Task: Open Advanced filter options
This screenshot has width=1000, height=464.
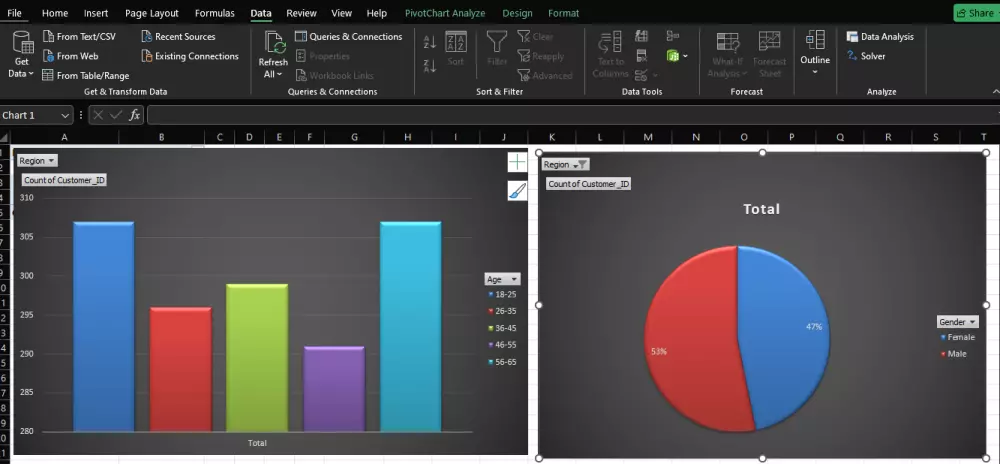Action: click(x=545, y=75)
